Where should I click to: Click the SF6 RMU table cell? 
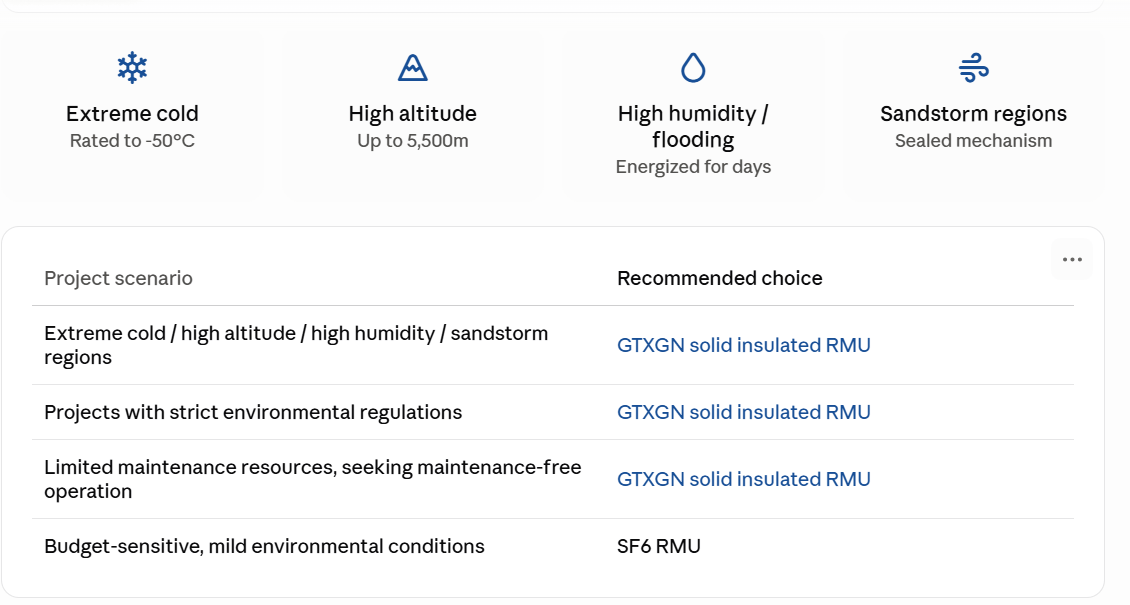point(659,546)
